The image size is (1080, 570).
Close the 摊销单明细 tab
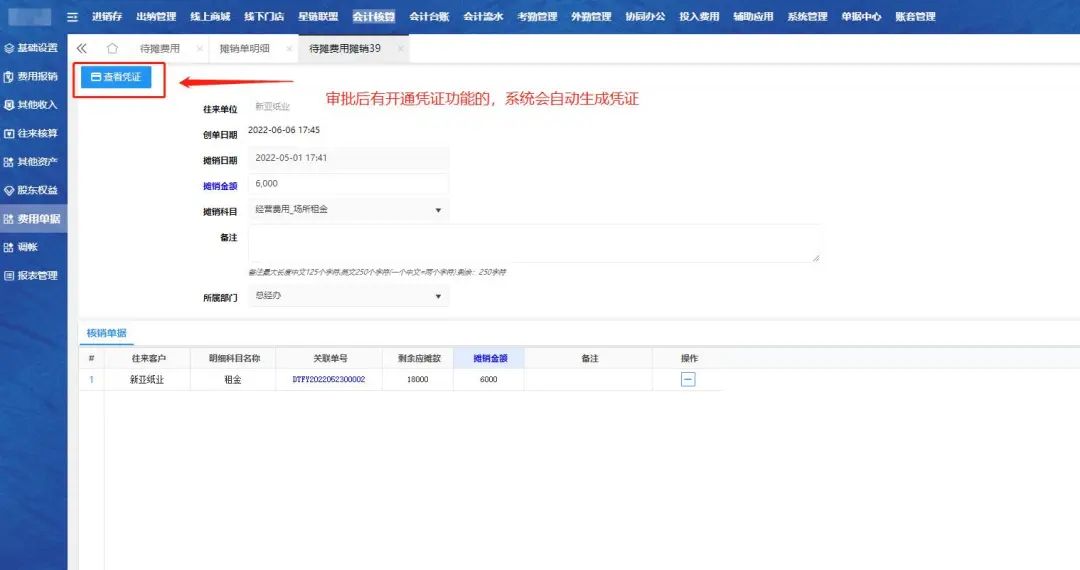click(x=289, y=48)
